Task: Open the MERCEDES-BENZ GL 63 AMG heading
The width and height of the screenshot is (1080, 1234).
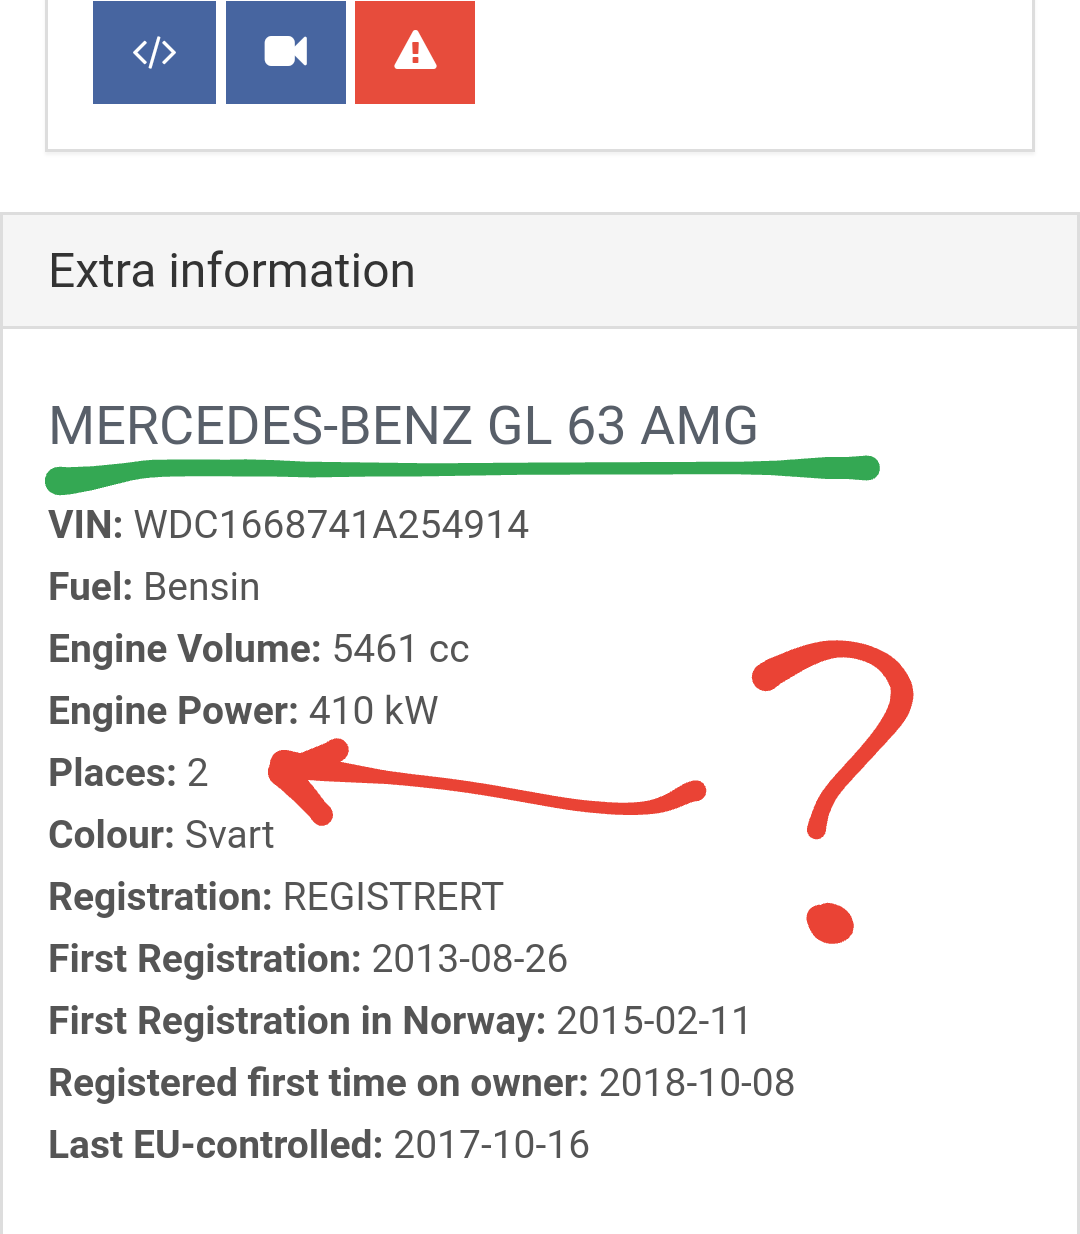Action: (403, 426)
